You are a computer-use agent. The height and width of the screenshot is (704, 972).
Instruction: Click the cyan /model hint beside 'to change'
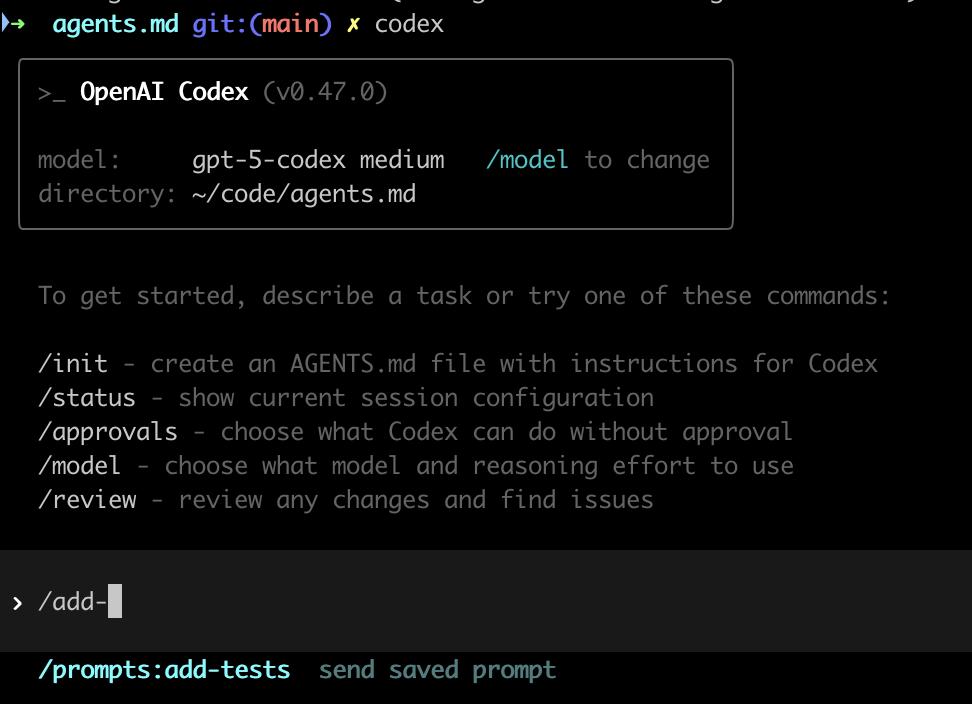point(527,160)
